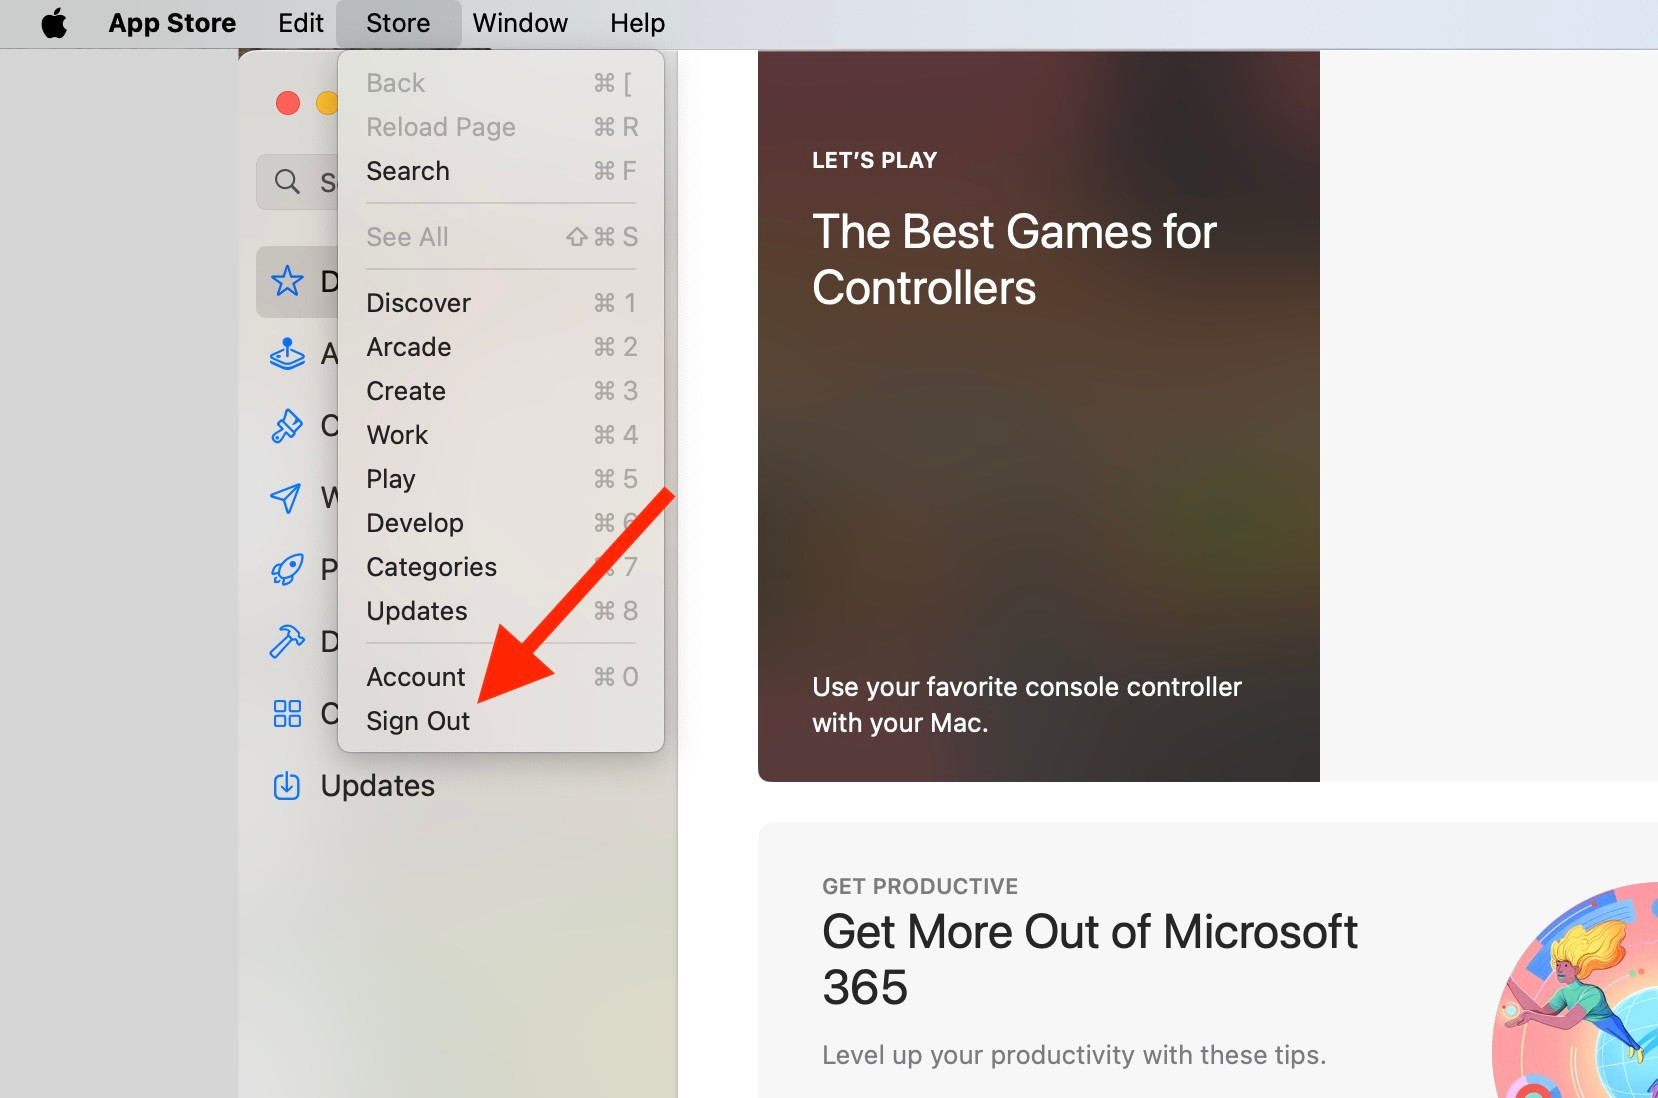Open the App Store application menu

172,23
